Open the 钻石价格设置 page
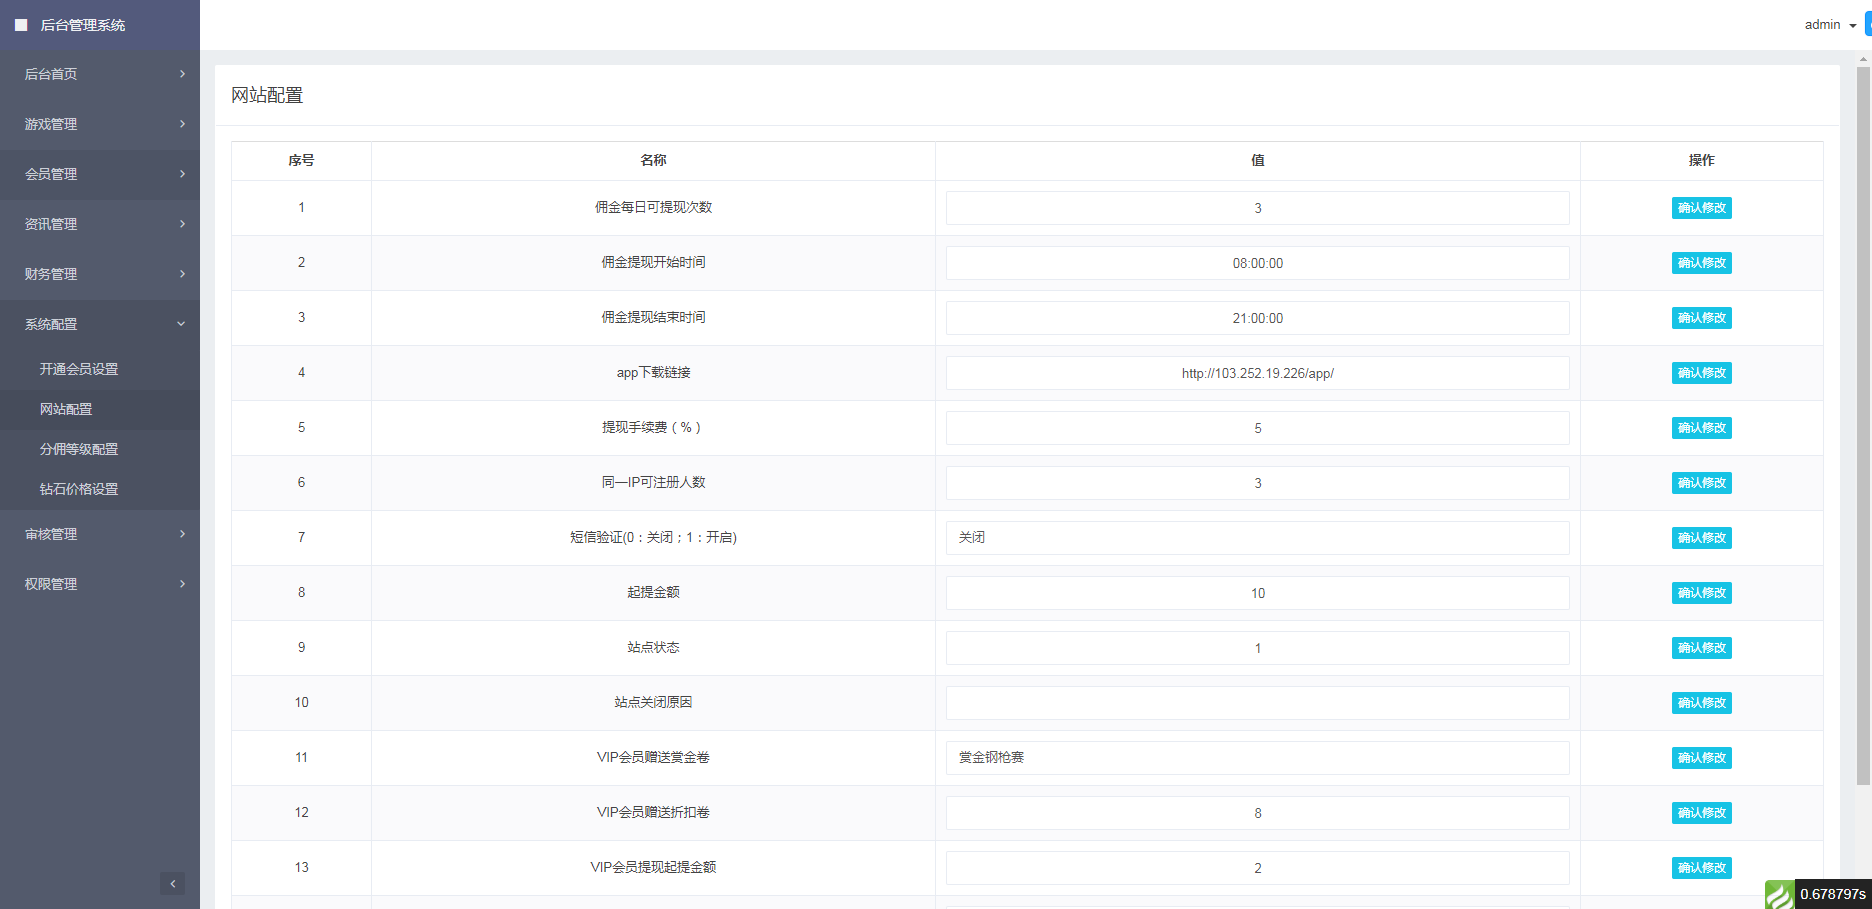Screen dimensions: 1872x909 (79, 489)
